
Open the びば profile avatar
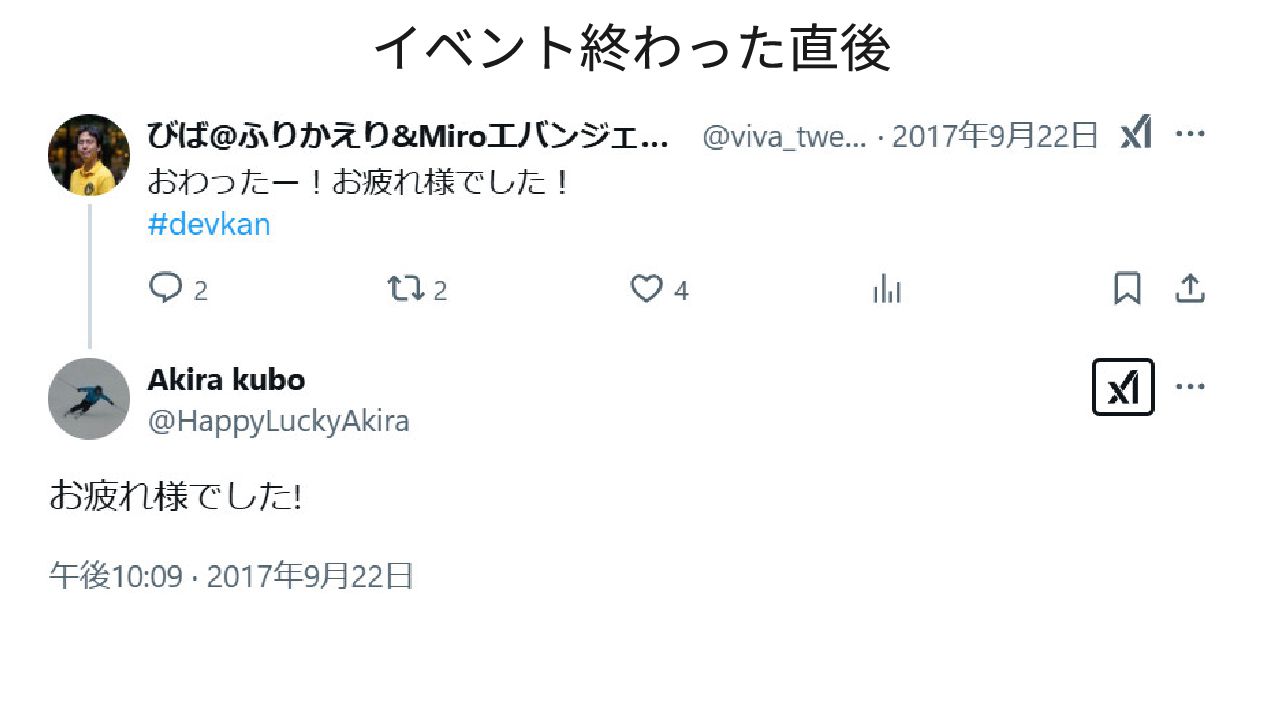89,155
